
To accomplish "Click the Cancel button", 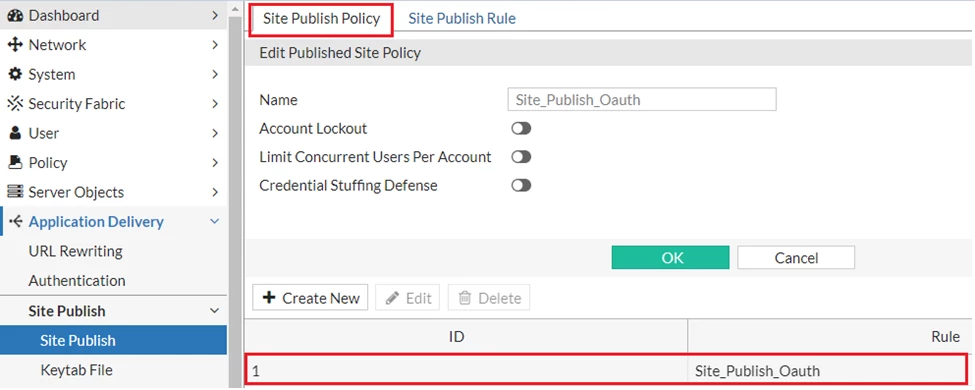I will point(796,258).
